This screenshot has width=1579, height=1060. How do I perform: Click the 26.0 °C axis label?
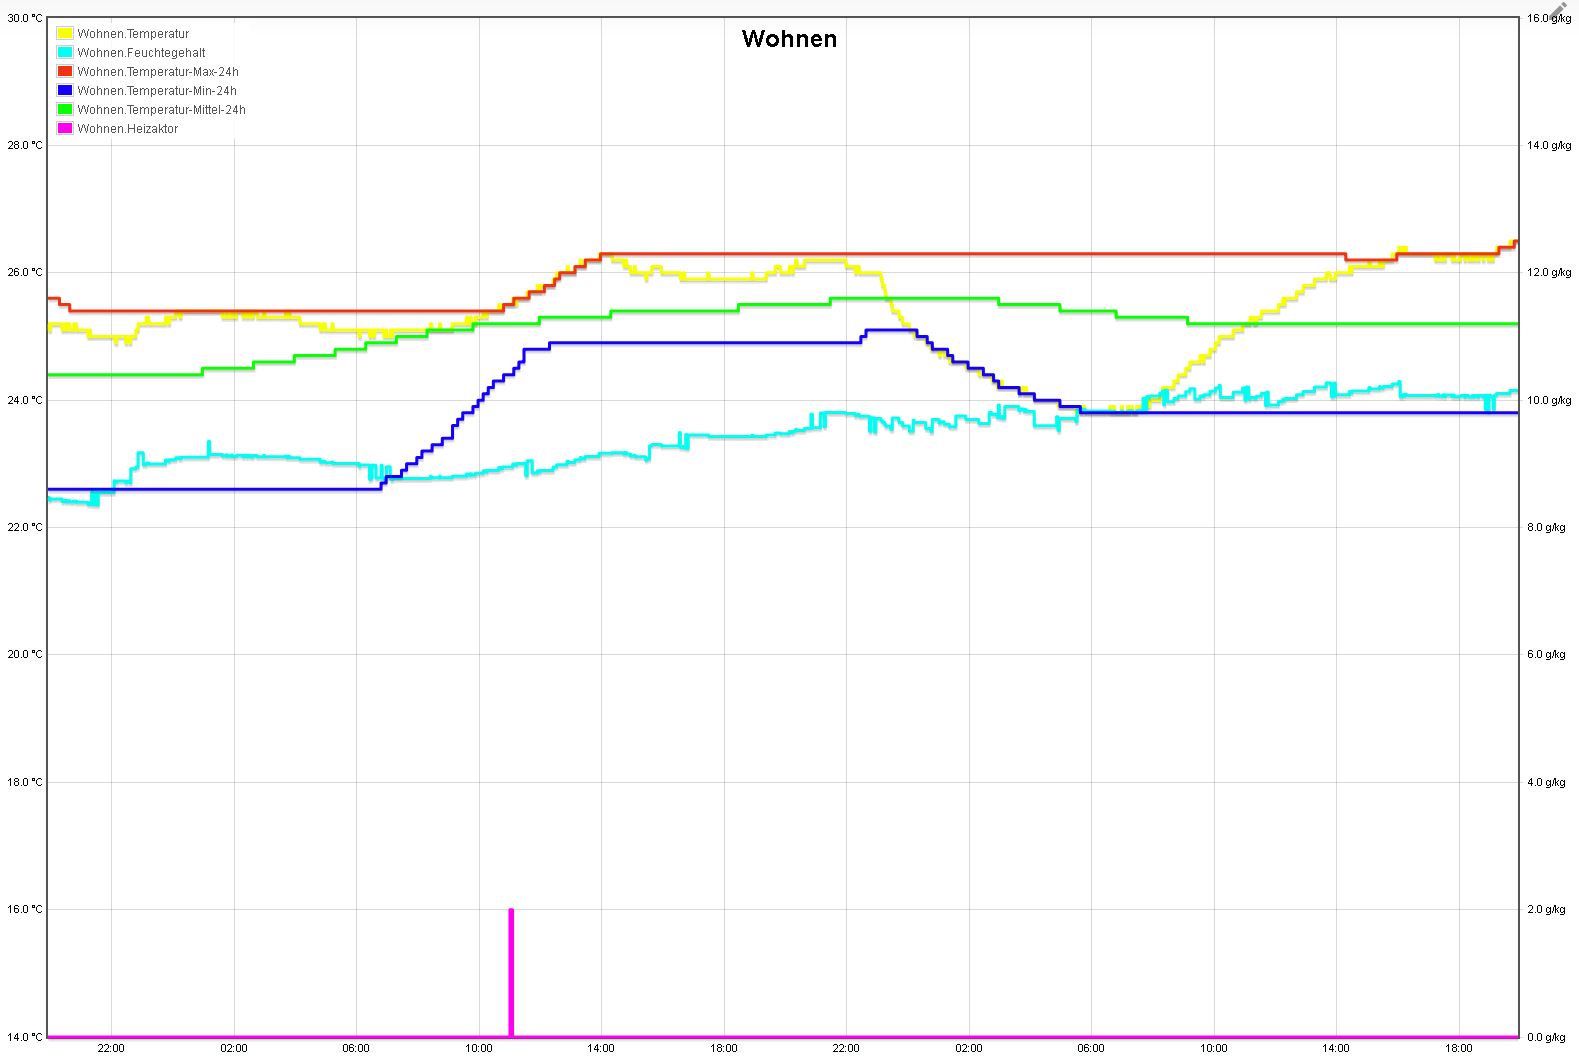25,272
